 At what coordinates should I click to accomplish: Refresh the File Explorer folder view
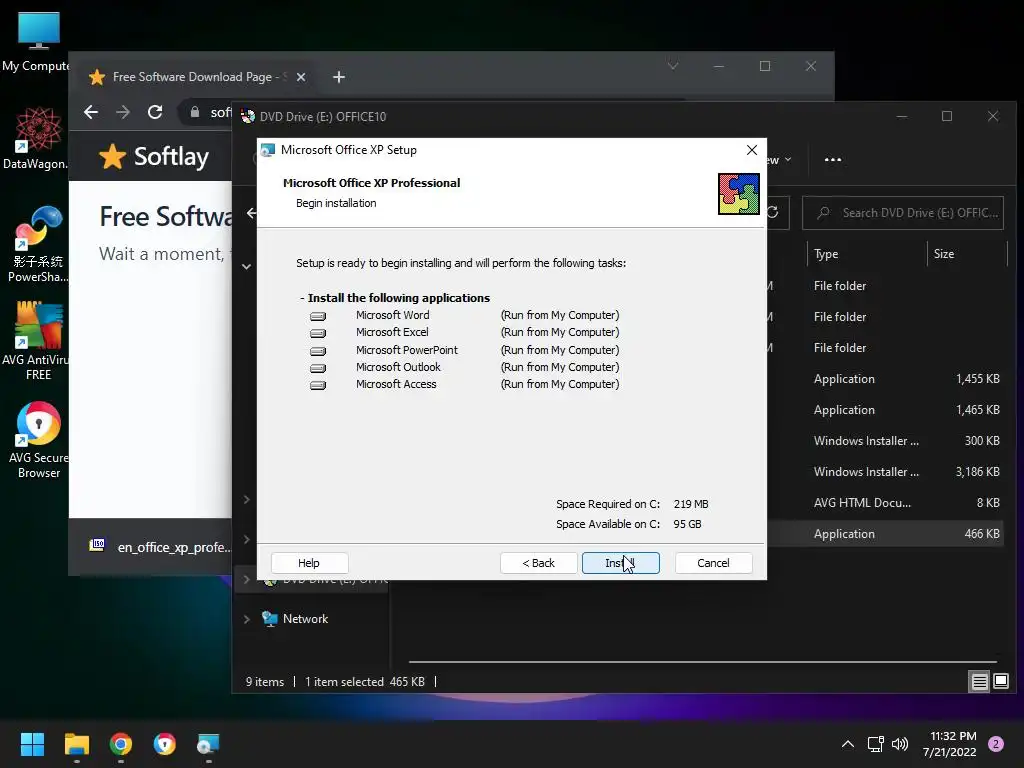pos(773,212)
